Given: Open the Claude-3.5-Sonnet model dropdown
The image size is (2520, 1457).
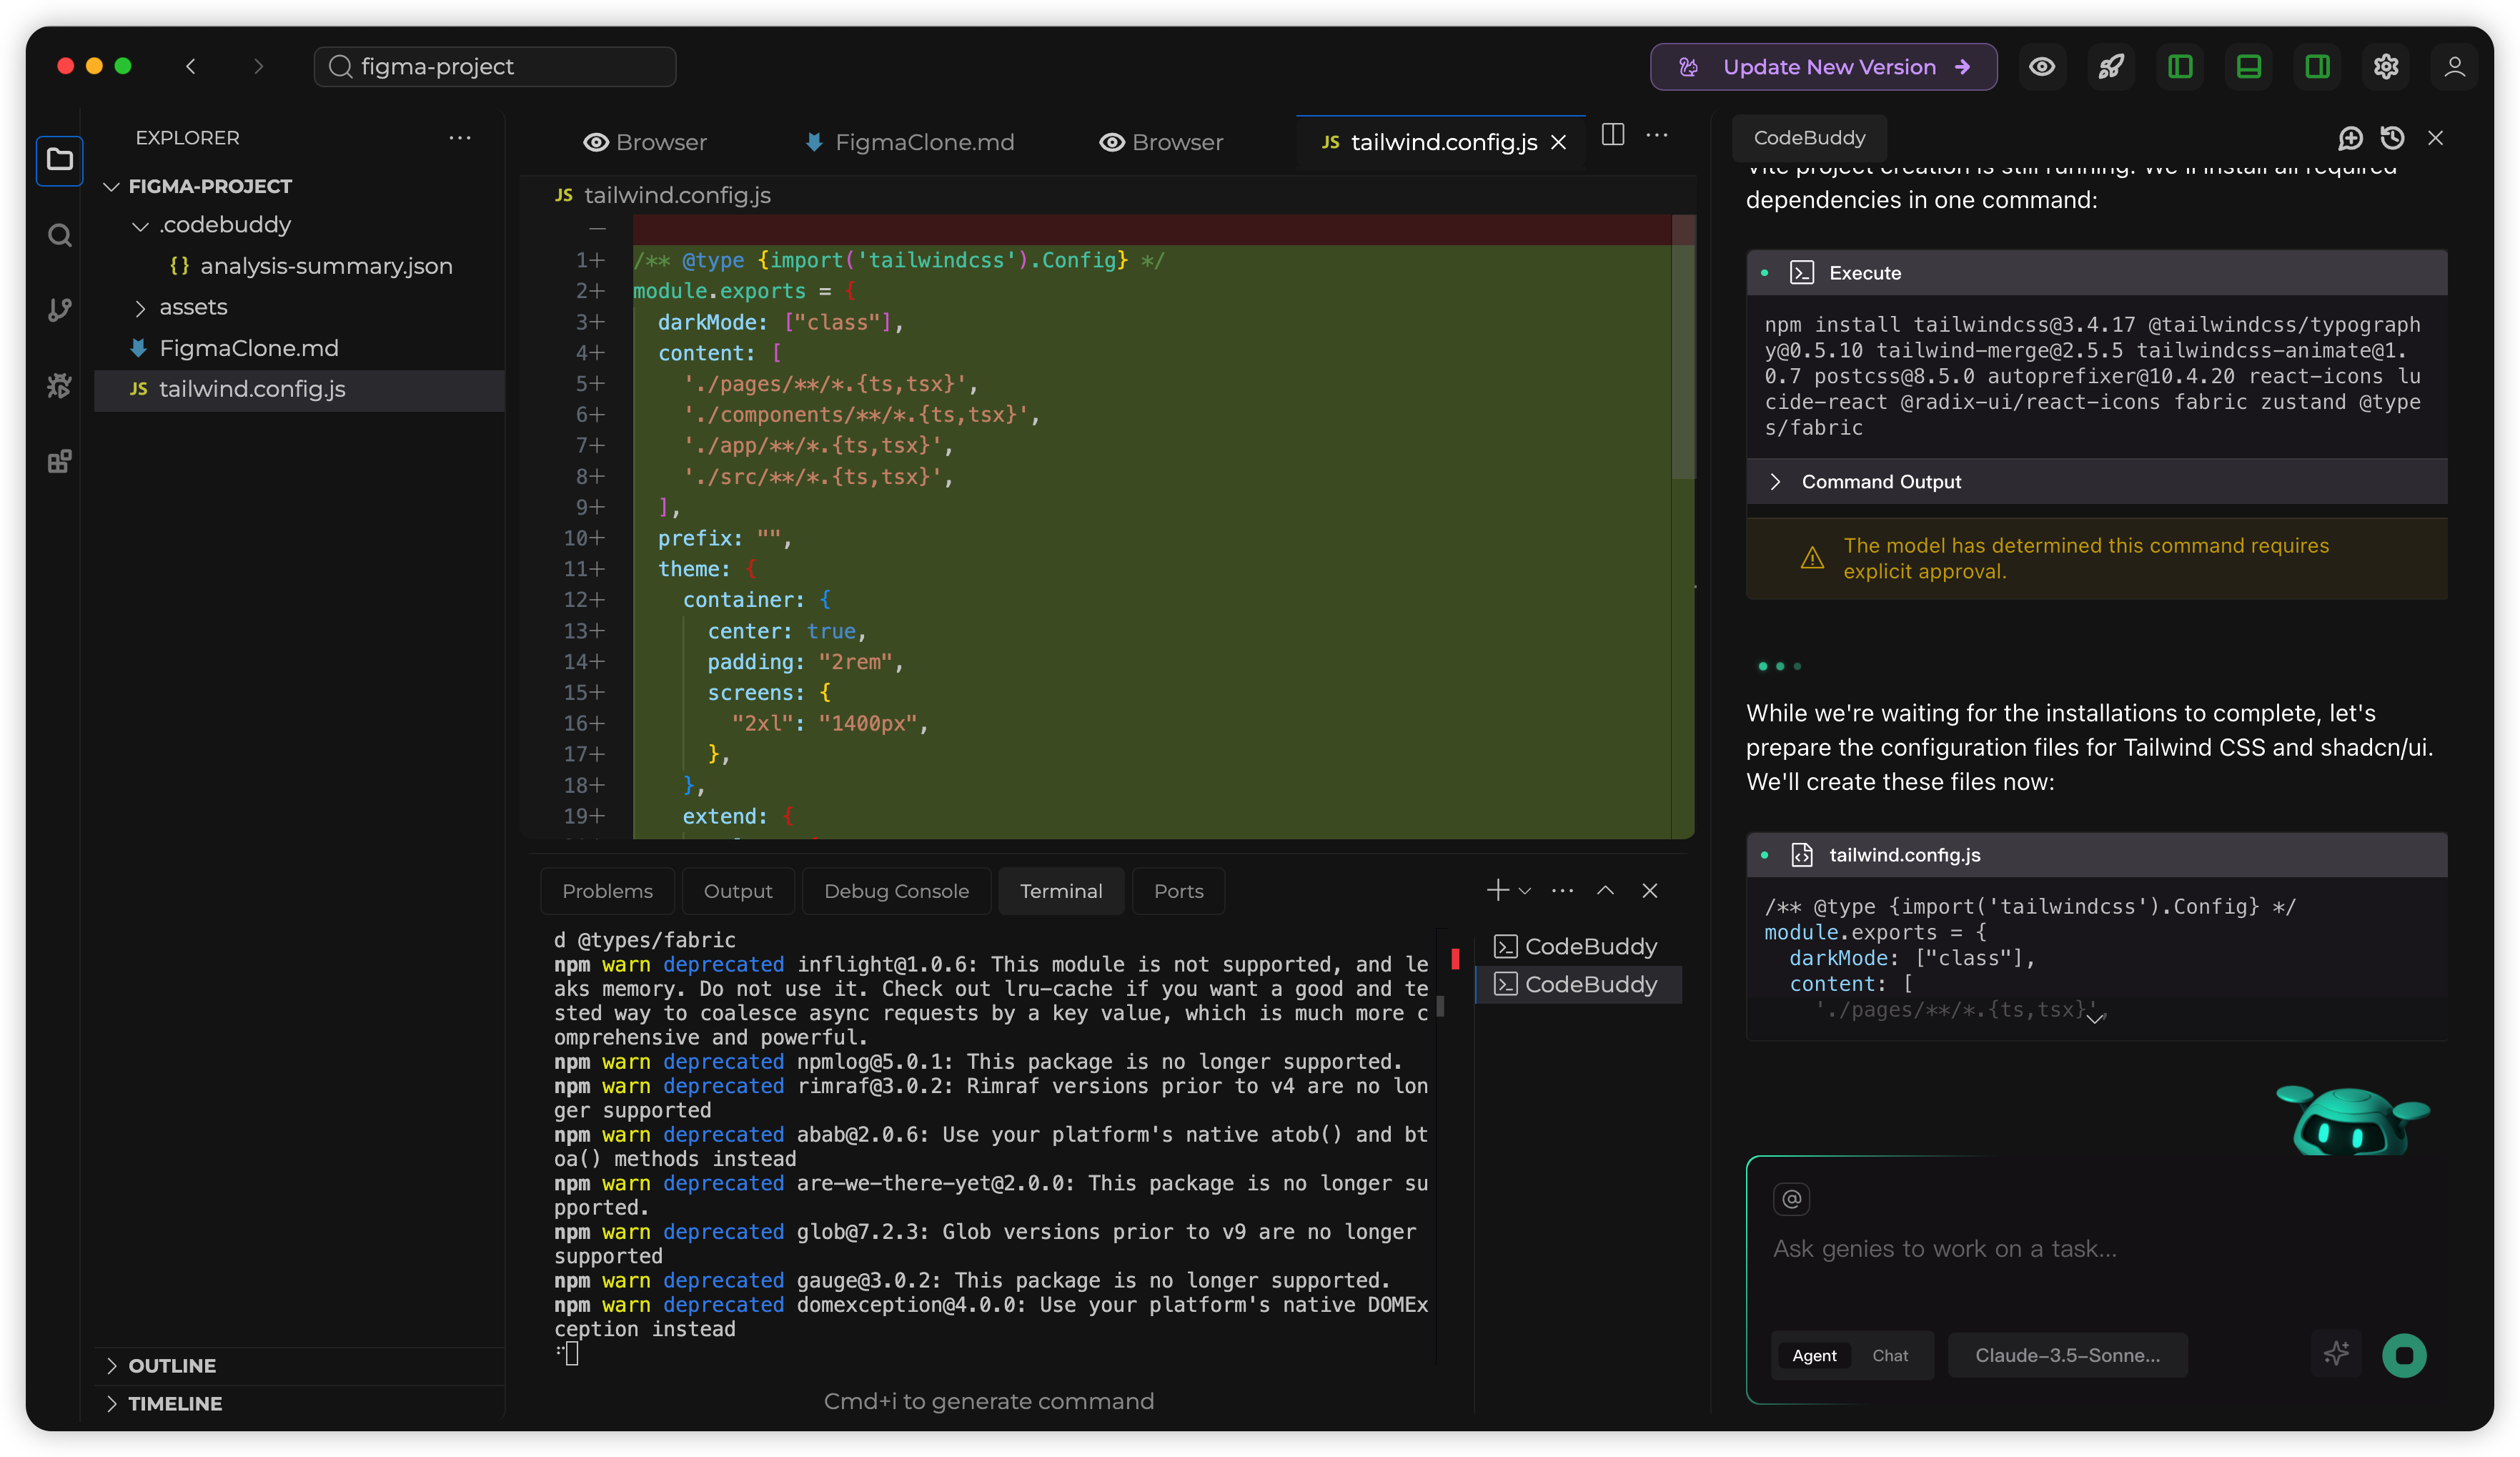Looking at the screenshot, I should (x=2067, y=1356).
